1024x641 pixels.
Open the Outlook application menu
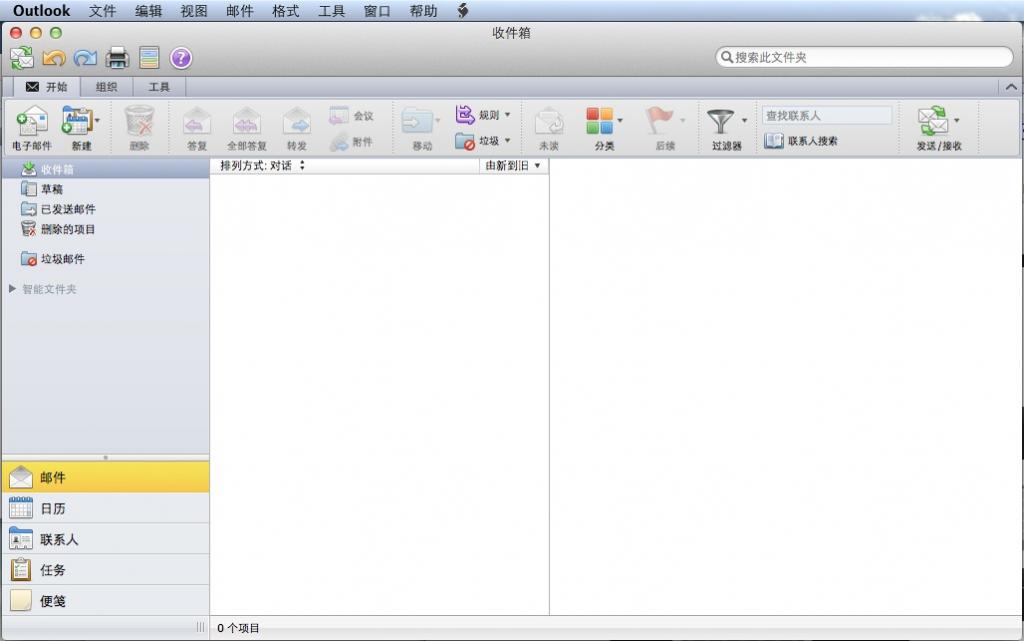41,11
